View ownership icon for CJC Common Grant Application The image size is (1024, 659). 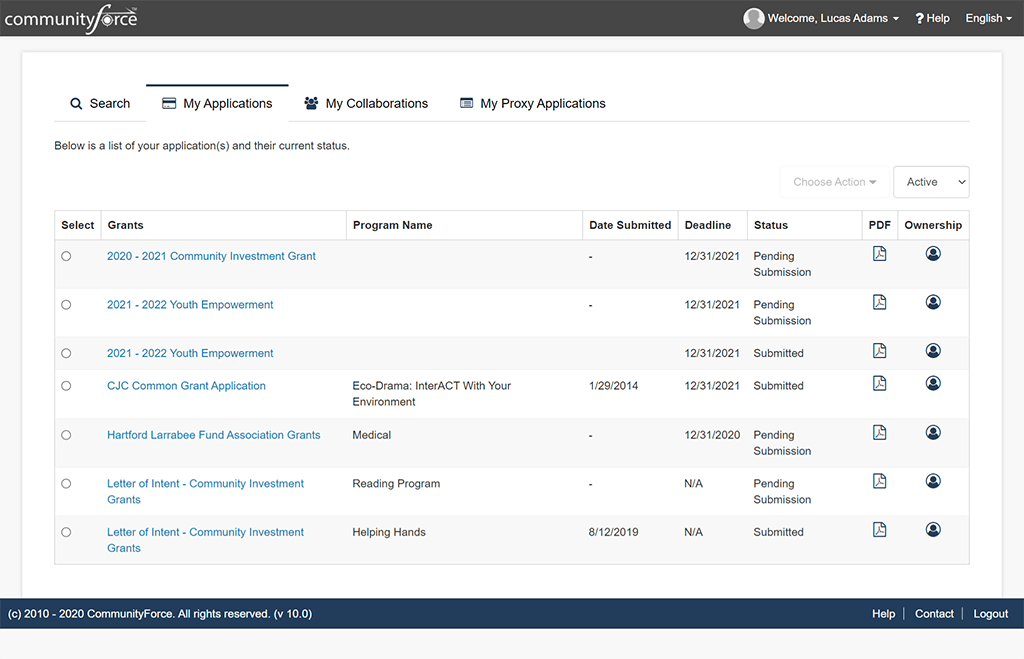[933, 383]
